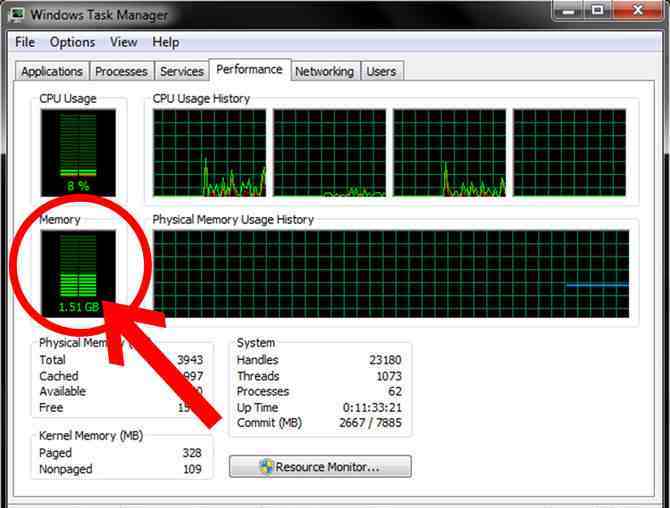Click the Kernel Memory Paged value 328

click(x=192, y=453)
